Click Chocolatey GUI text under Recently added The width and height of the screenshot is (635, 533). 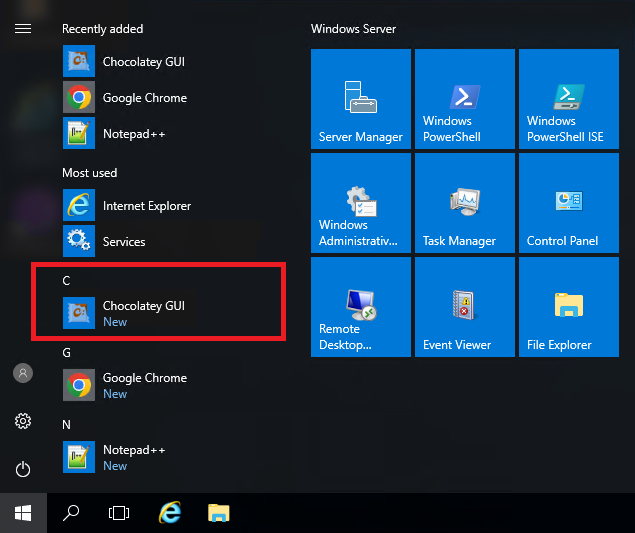[x=144, y=62]
